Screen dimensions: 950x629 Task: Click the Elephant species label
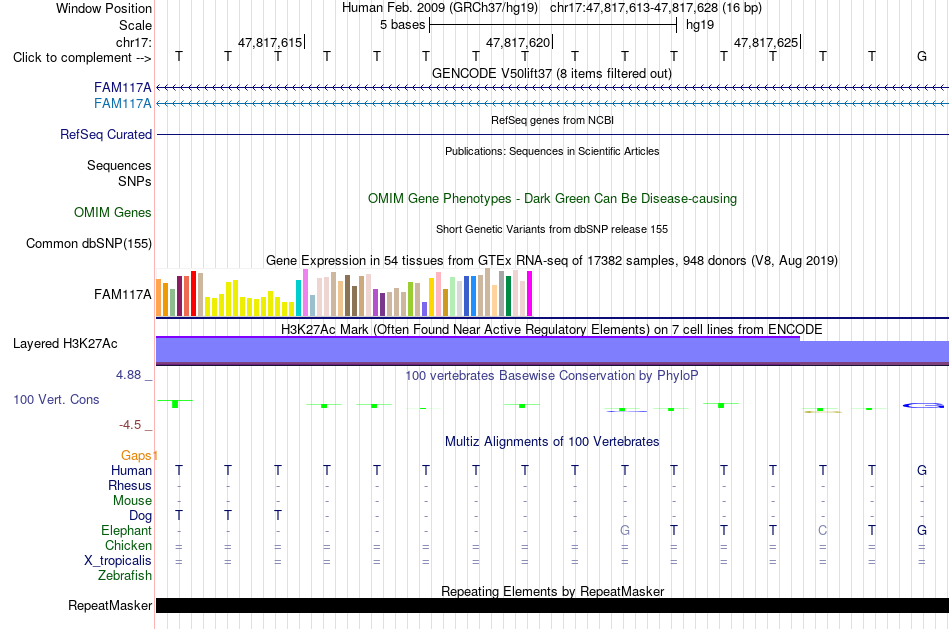pyautogui.click(x=126, y=531)
